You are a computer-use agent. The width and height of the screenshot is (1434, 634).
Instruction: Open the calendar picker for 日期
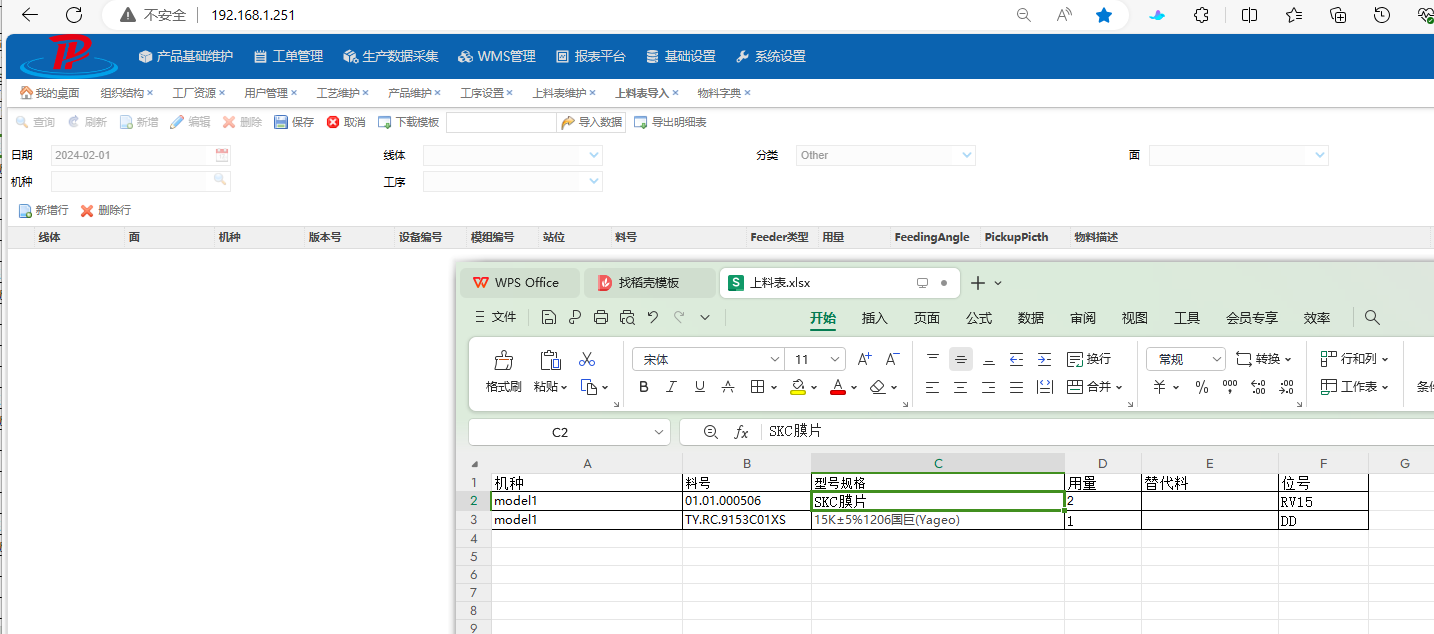222,155
